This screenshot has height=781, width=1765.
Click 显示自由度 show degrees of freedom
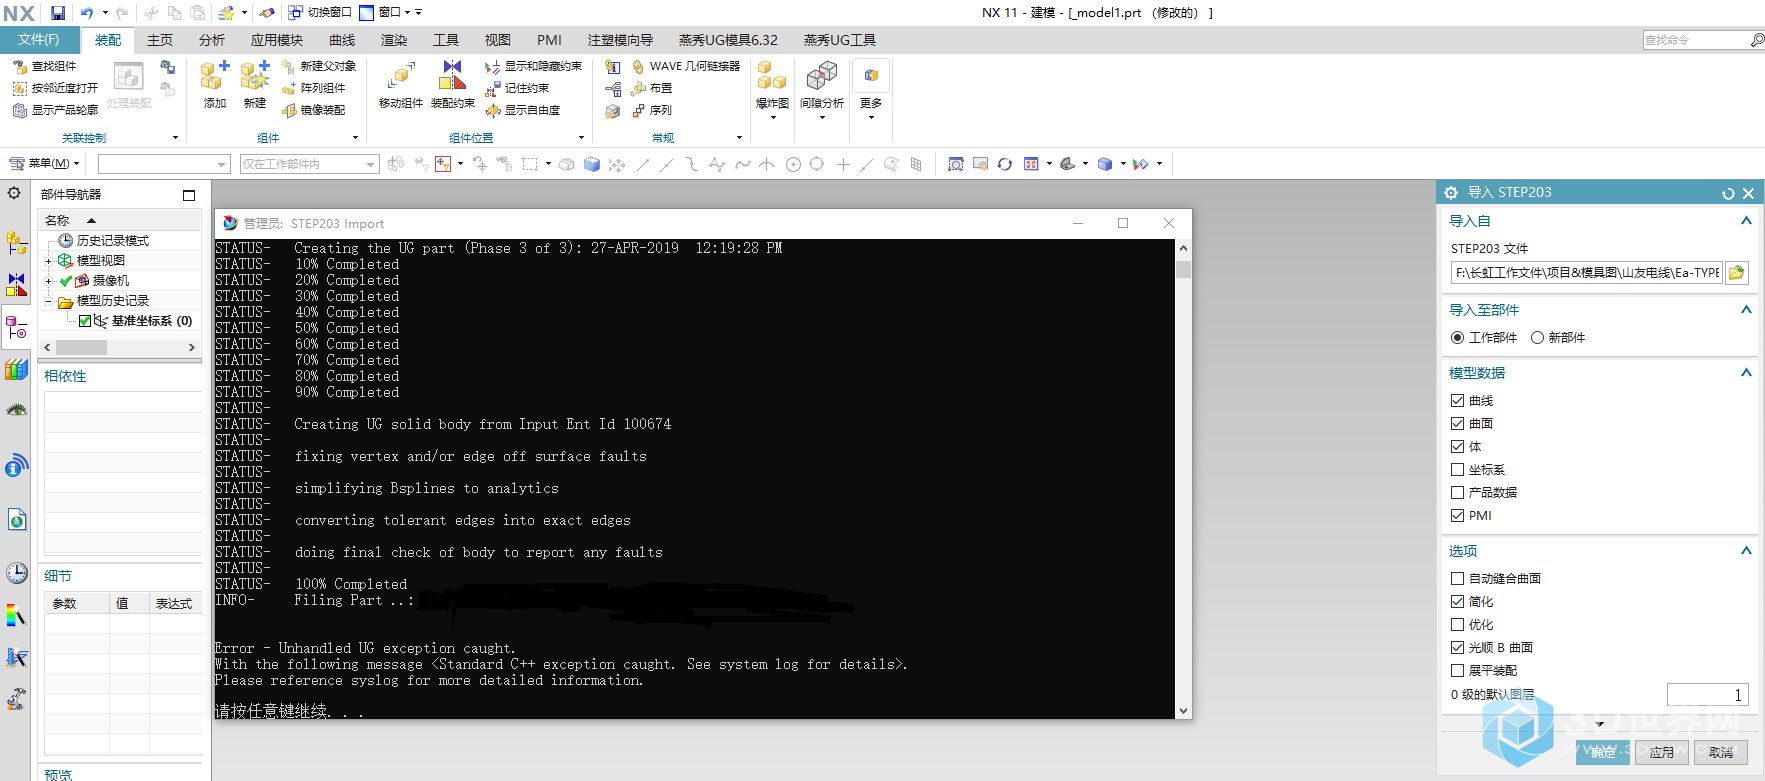pos(522,110)
